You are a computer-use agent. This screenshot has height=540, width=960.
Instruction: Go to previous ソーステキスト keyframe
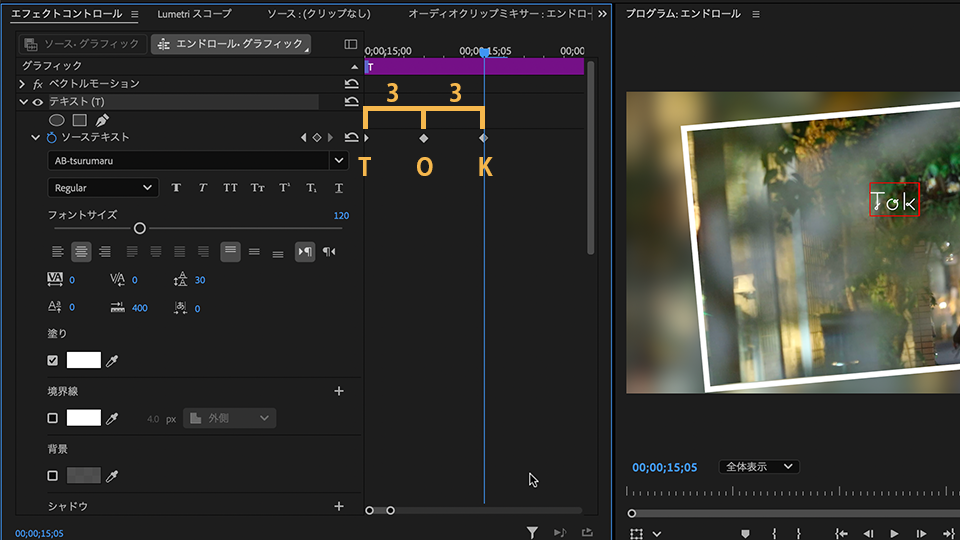tap(304, 138)
